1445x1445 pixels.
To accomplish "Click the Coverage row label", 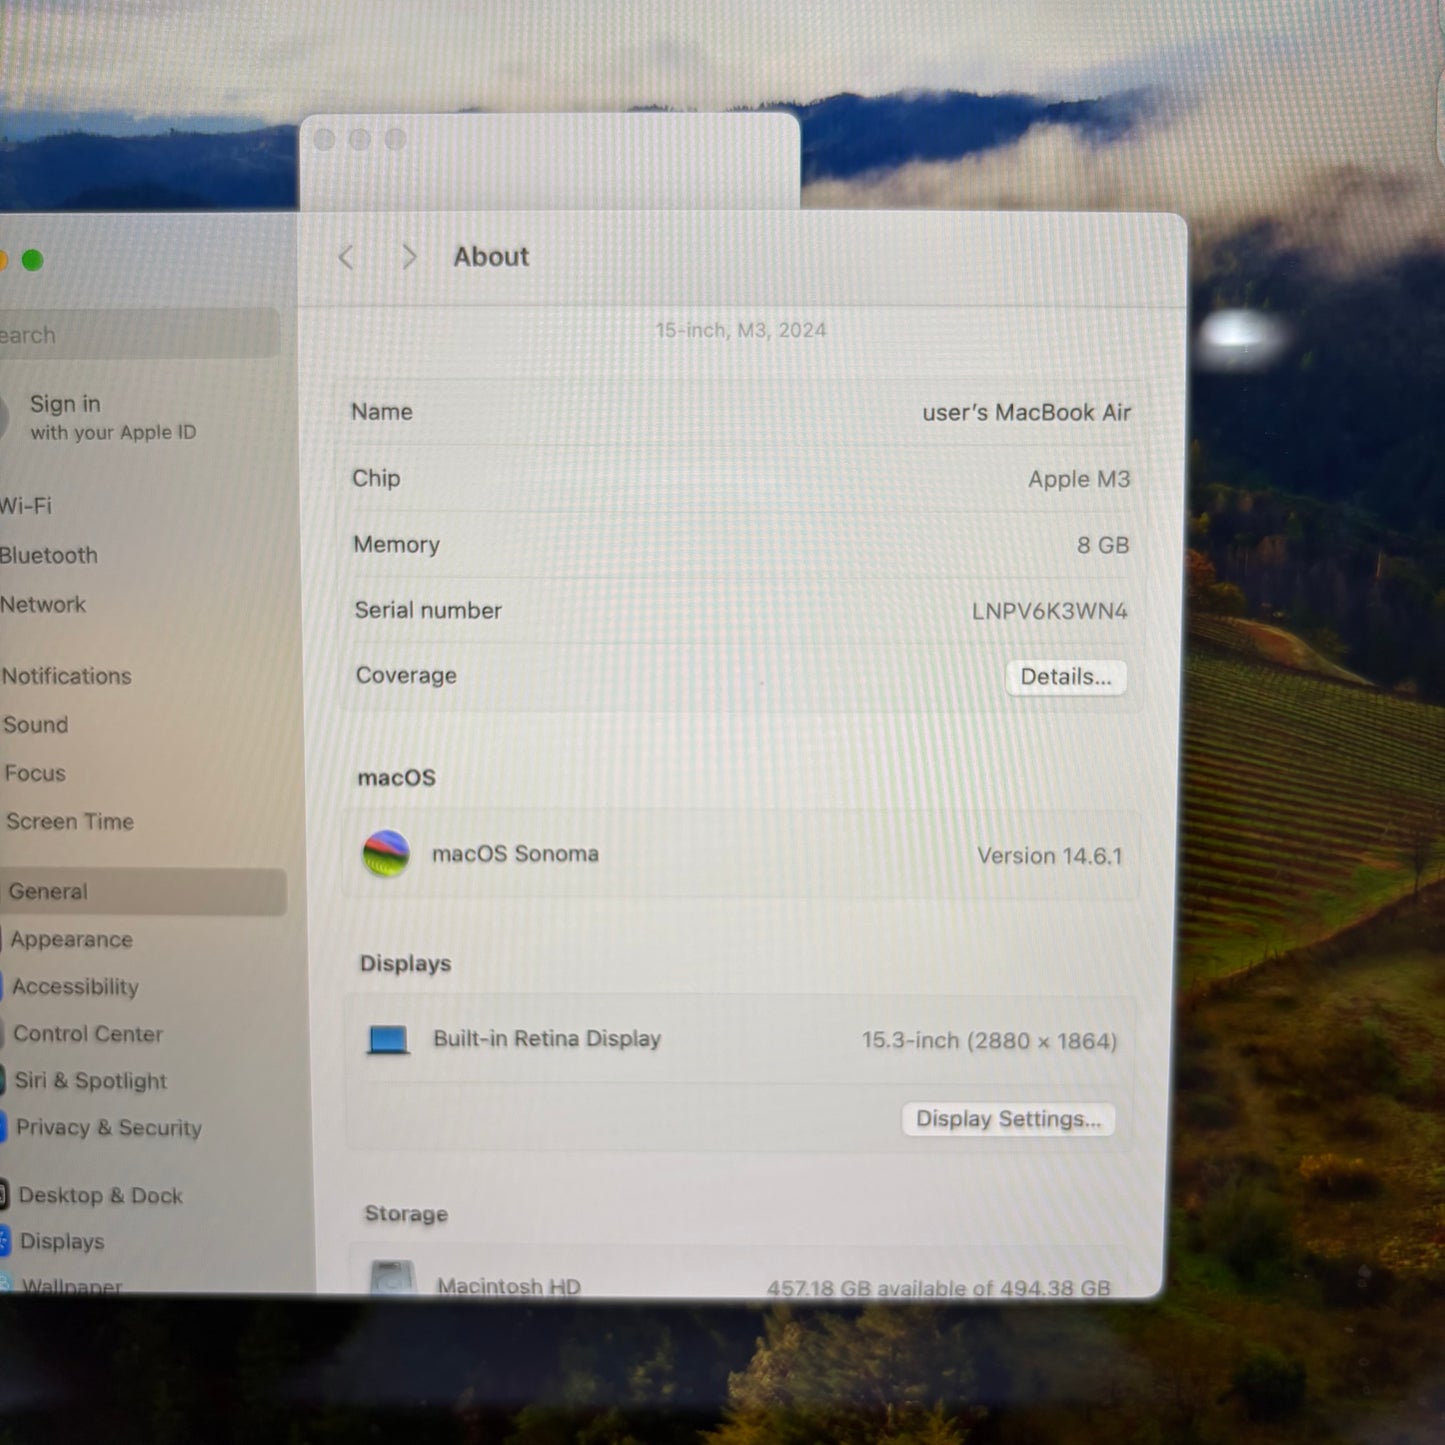I will coord(406,675).
